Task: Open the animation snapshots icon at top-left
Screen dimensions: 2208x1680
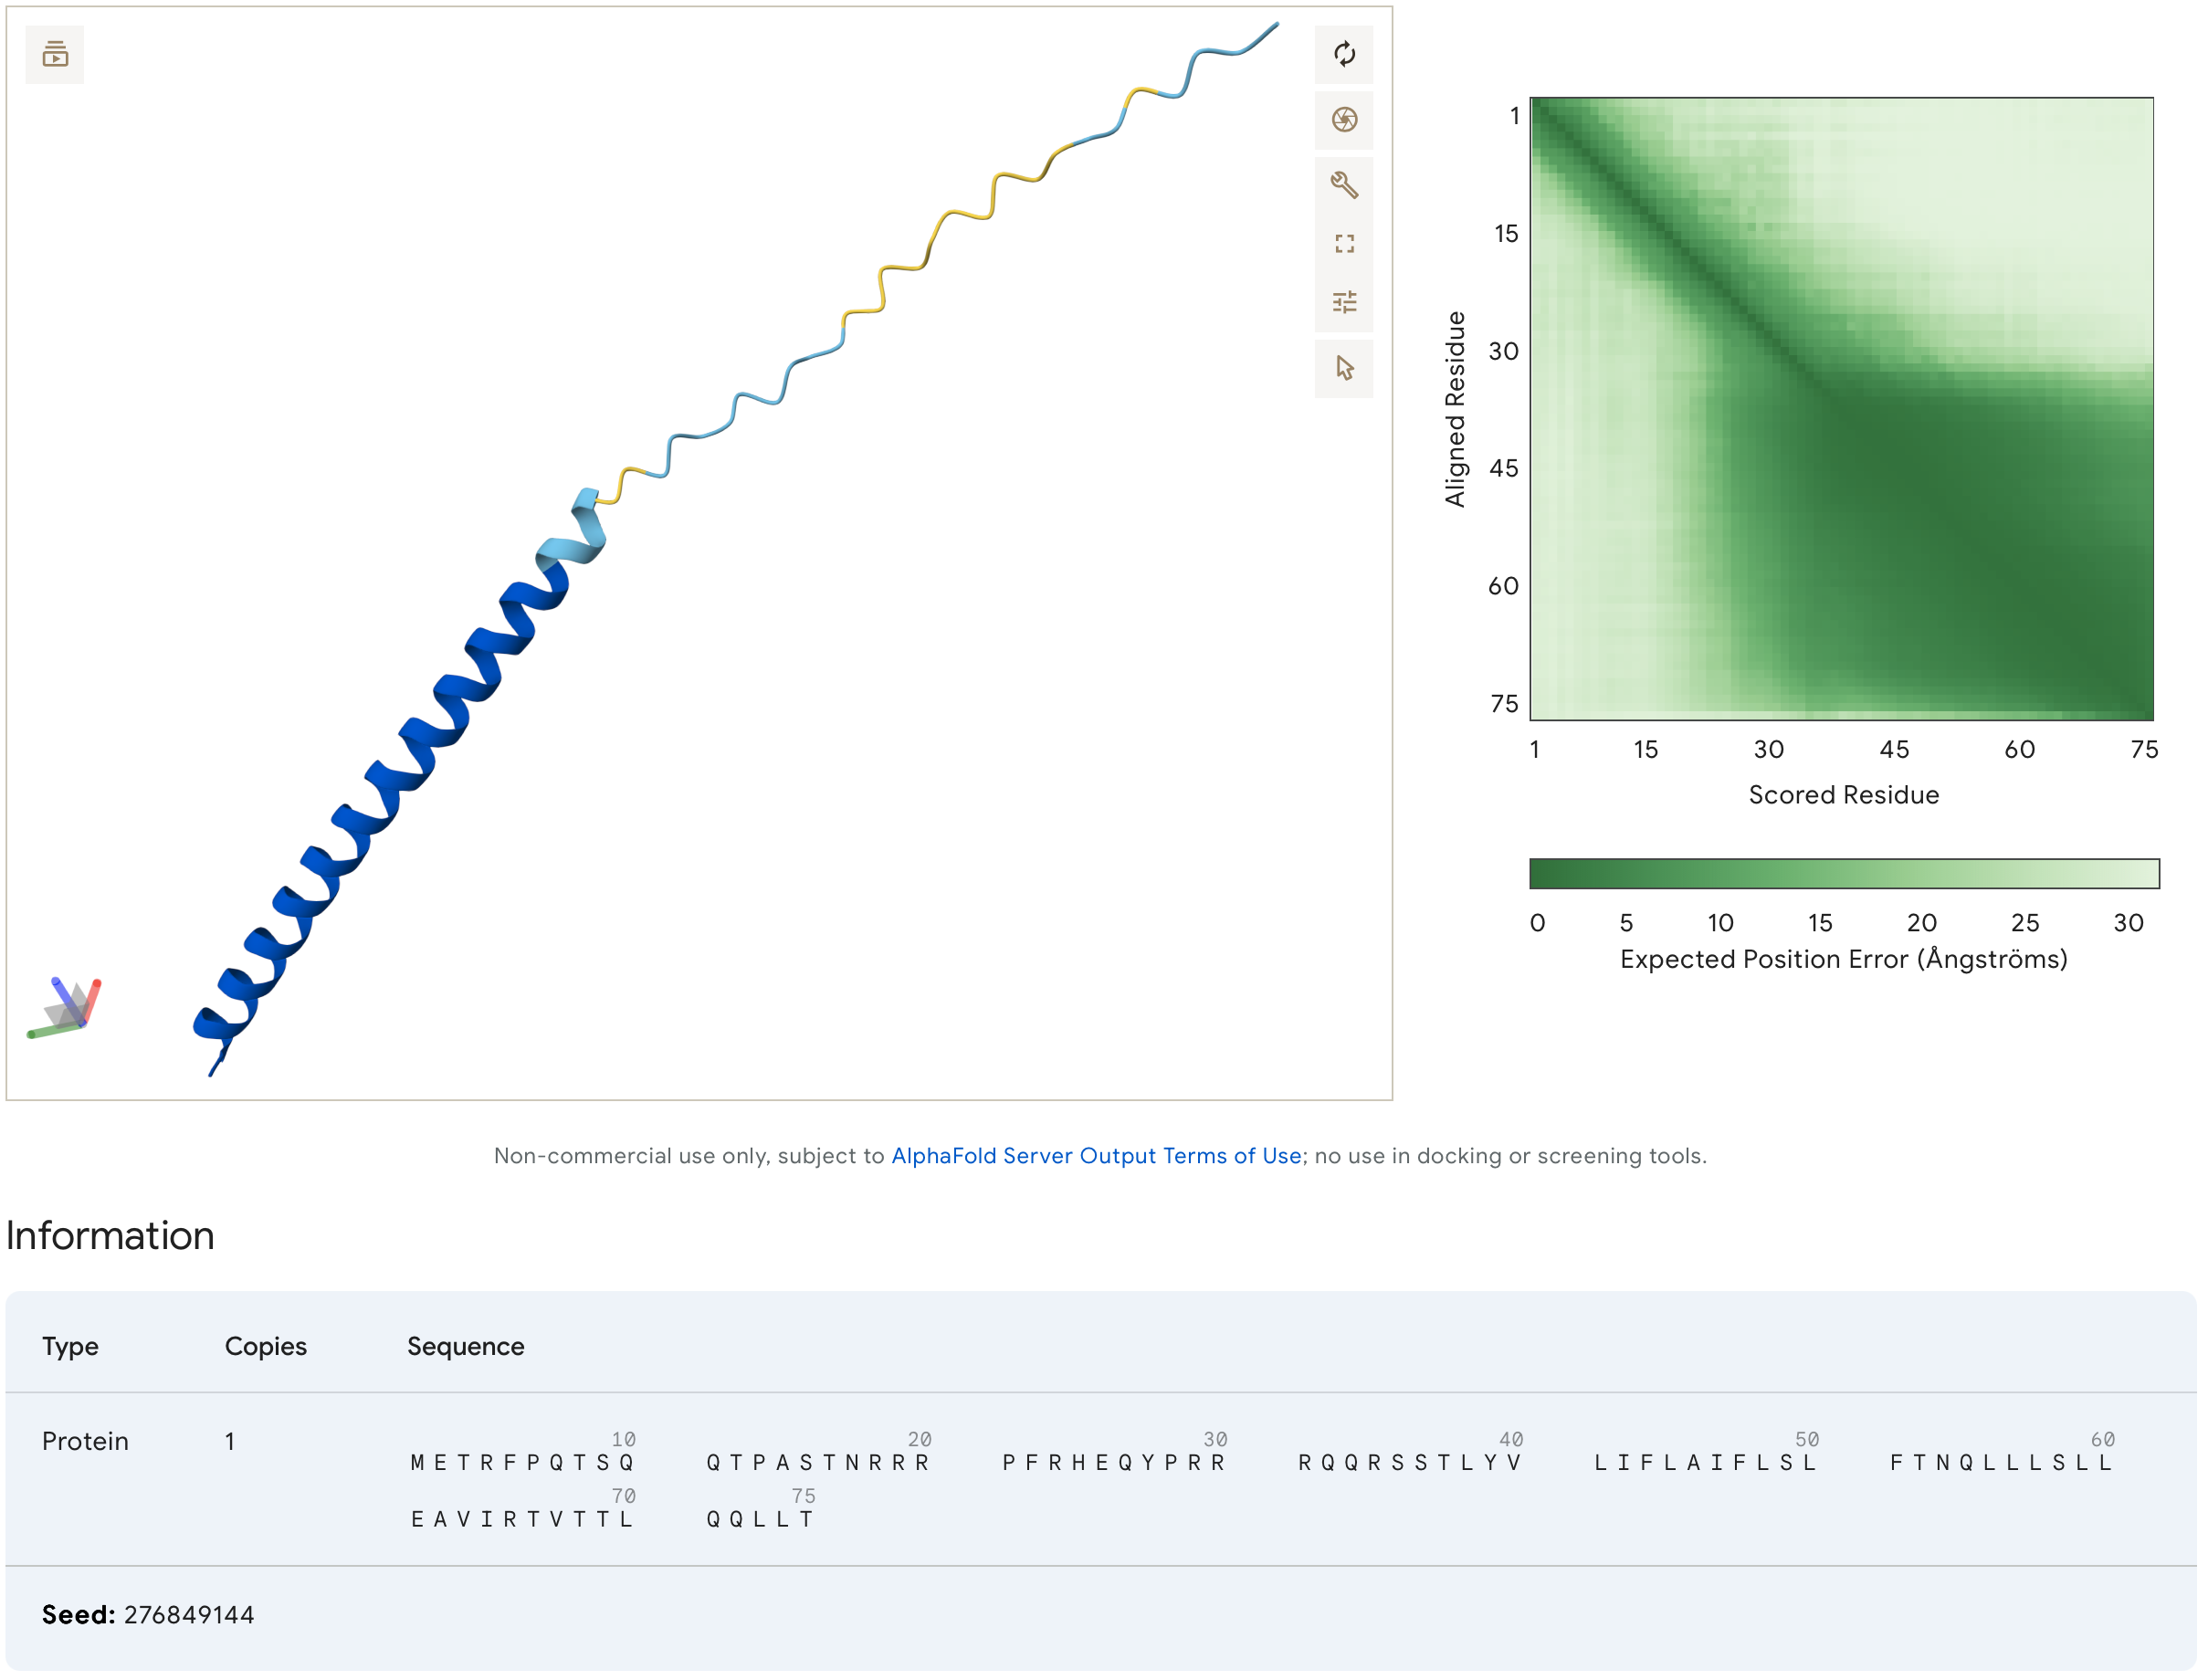Action: (x=55, y=54)
